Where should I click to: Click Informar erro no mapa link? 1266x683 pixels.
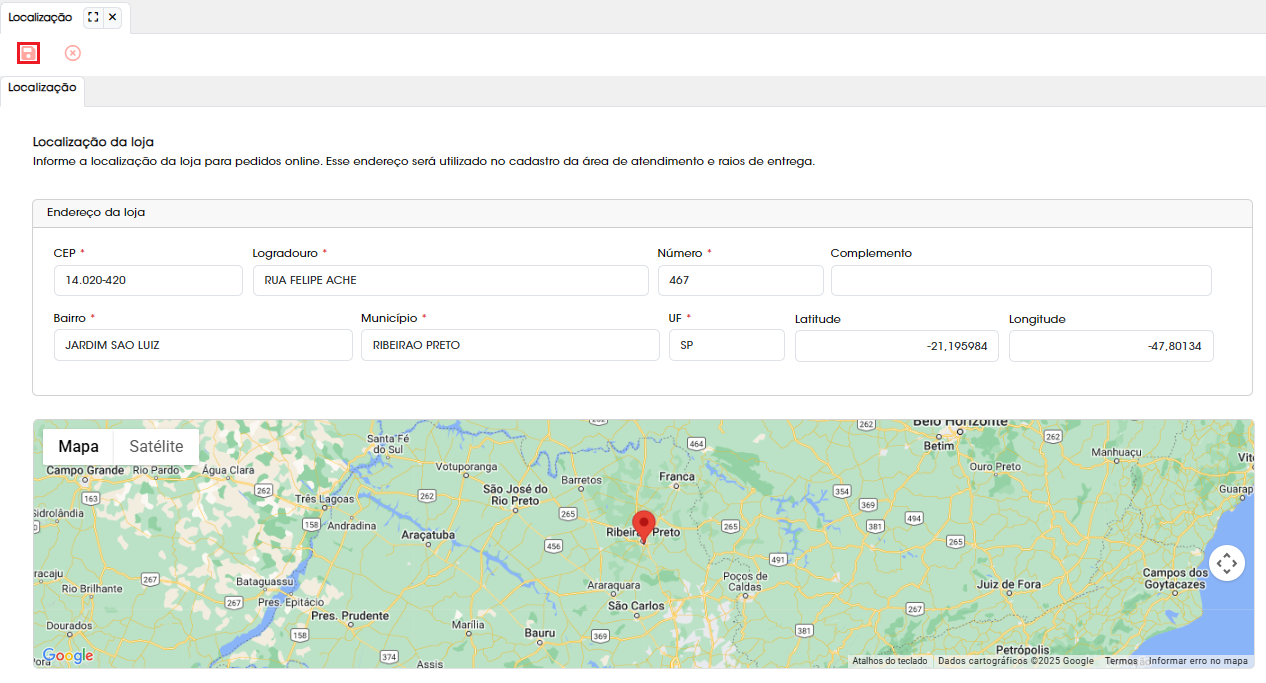coord(1198,661)
